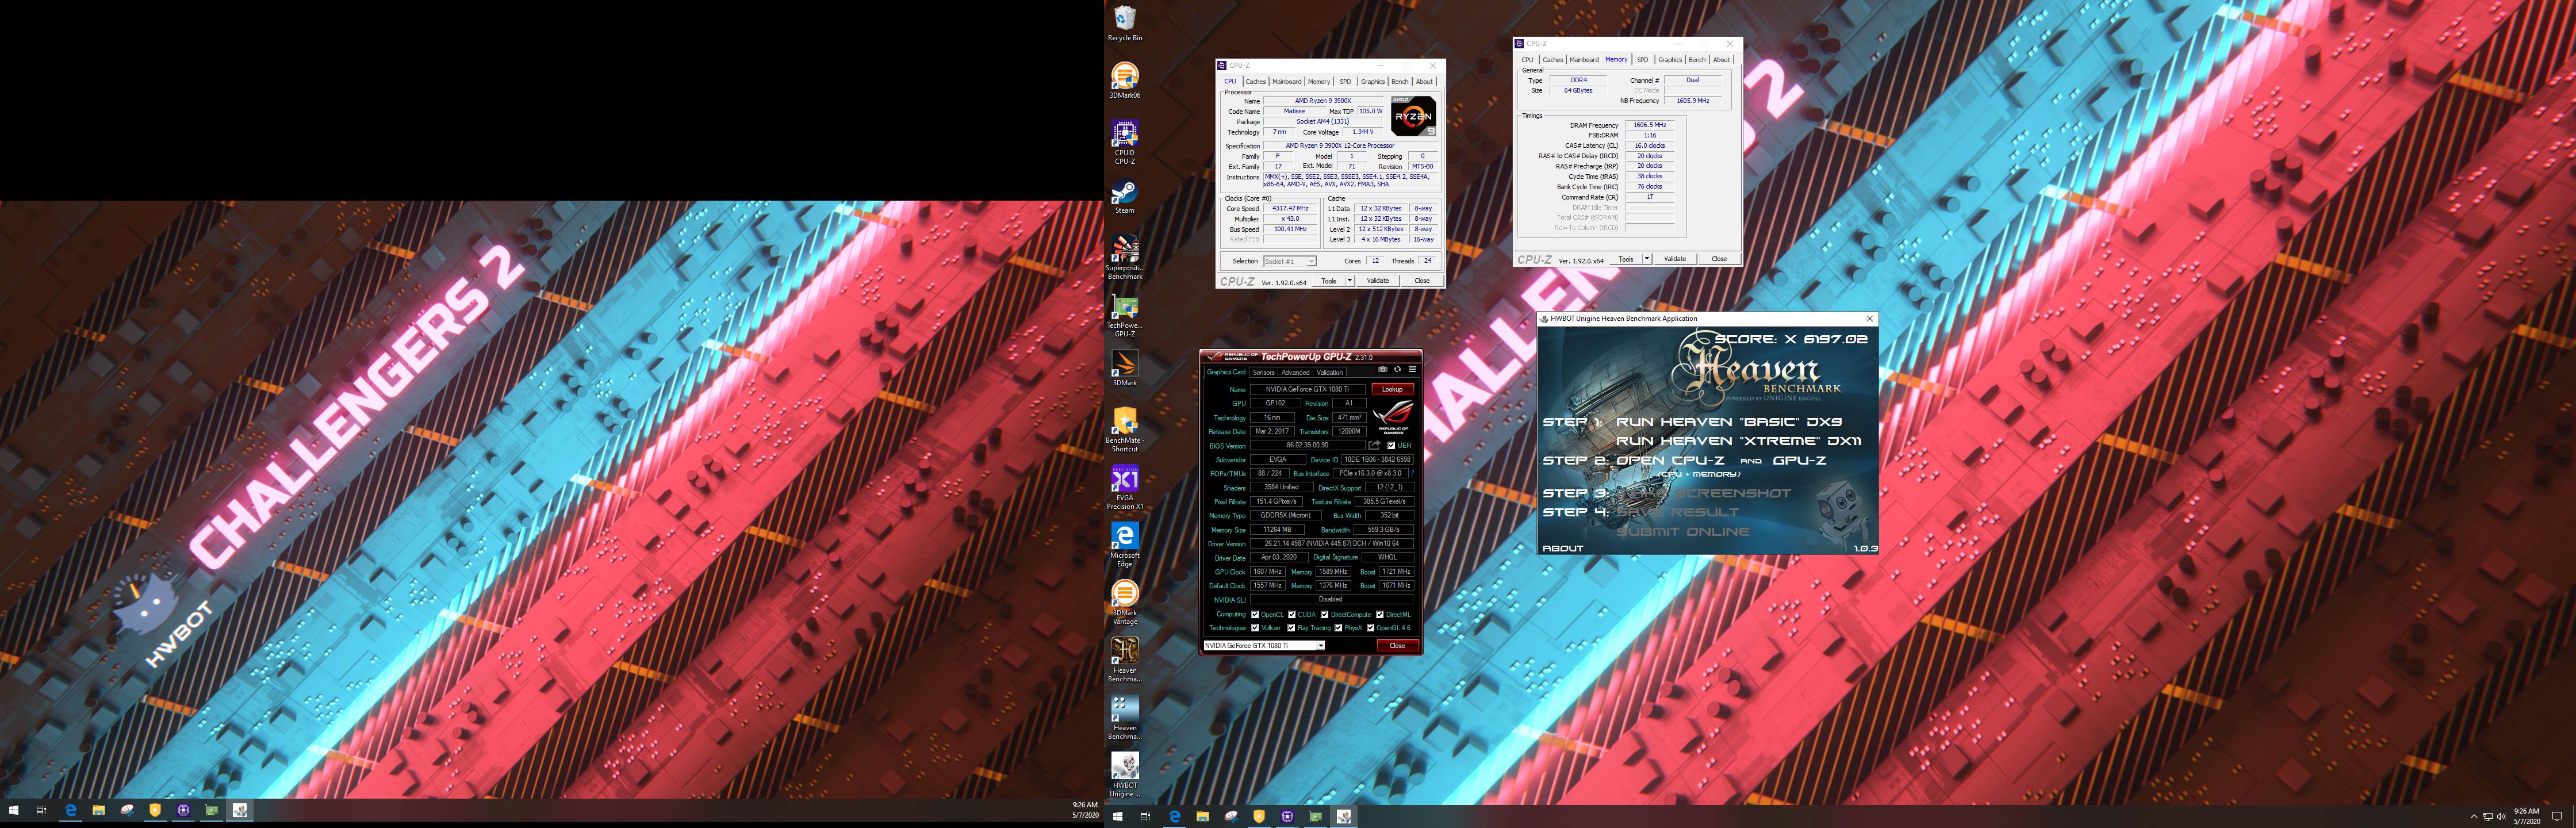This screenshot has width=2576, height=828.
Task: Click the Ryzen 9 logo in CPU-Z
Action: pyautogui.click(x=1413, y=116)
